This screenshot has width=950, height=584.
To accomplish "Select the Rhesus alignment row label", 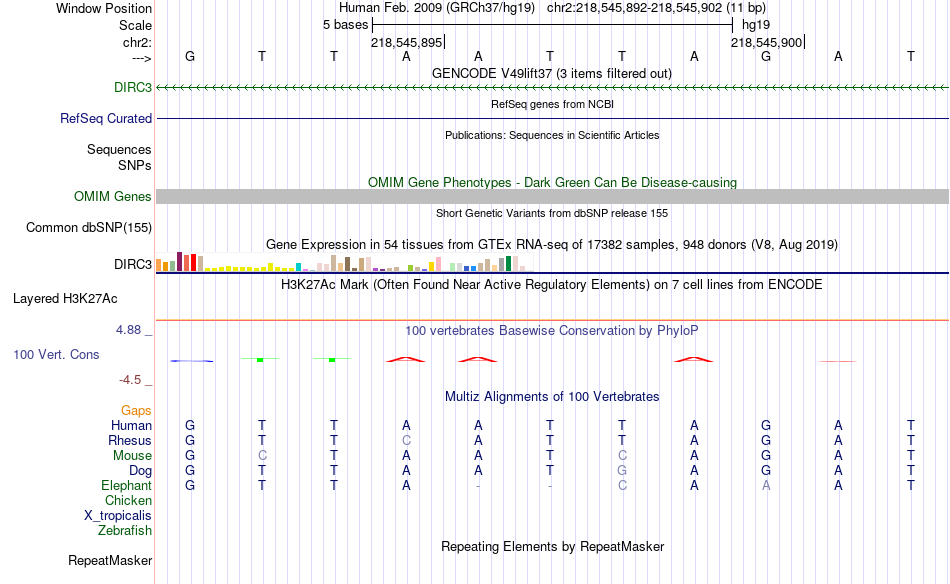I will pos(130,440).
